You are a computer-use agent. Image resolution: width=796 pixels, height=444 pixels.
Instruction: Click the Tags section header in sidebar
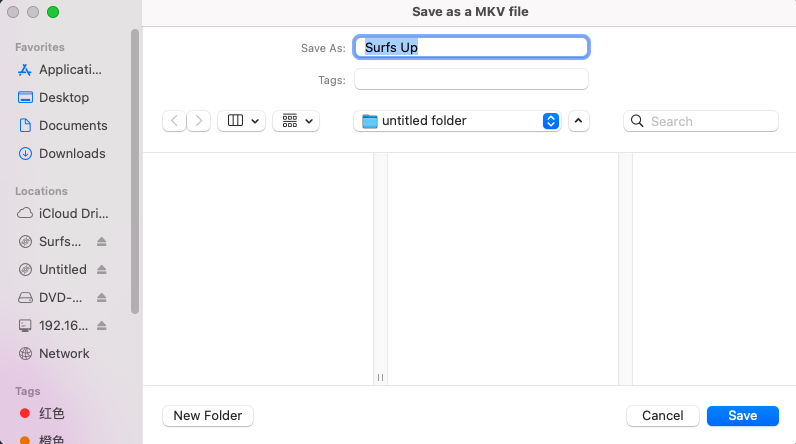27,391
